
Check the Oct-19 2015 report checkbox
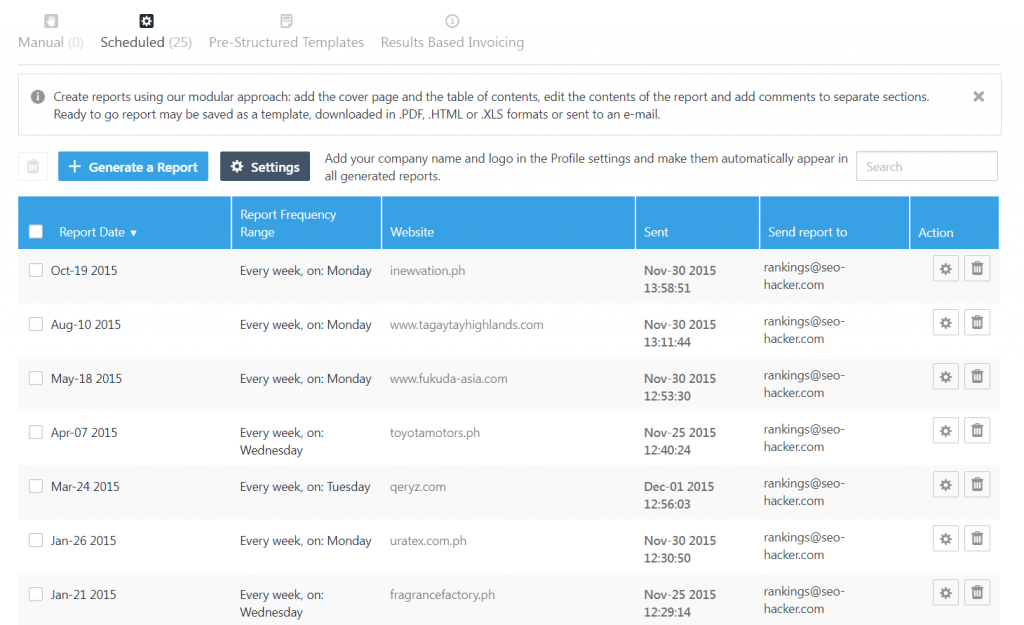tap(36, 270)
